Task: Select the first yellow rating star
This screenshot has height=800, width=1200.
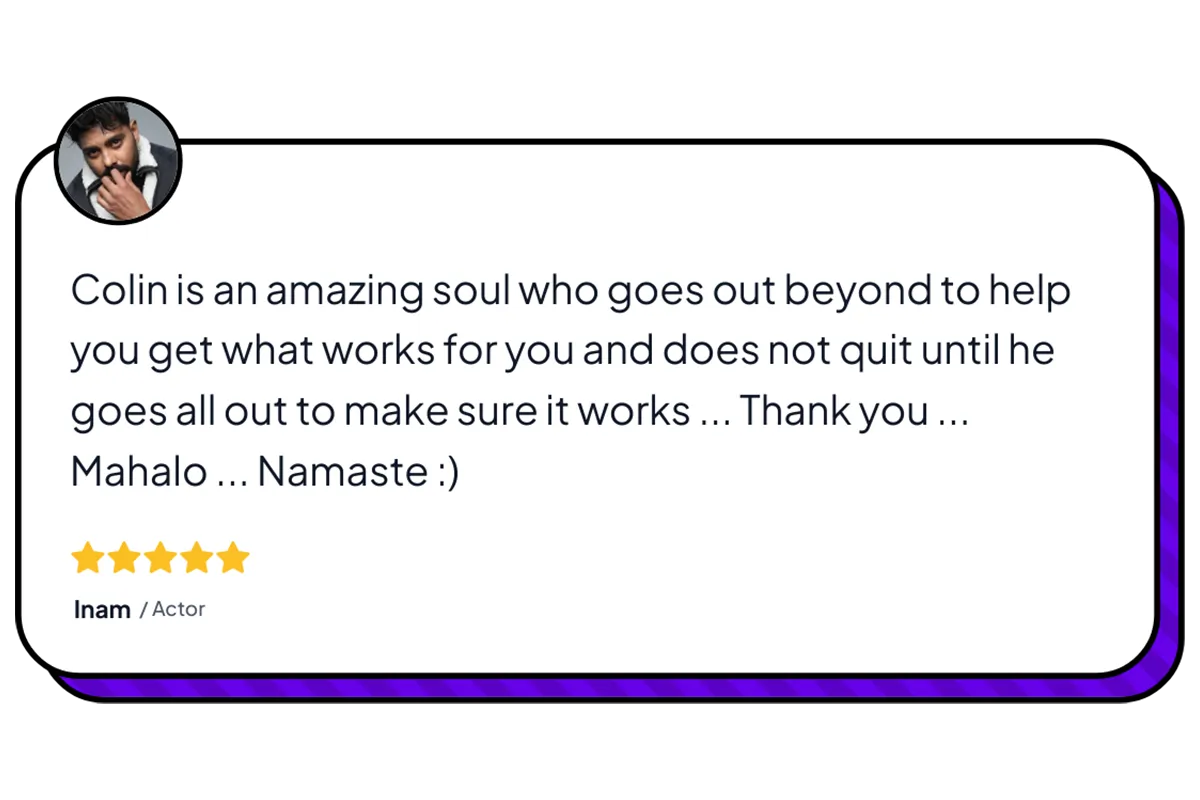Action: pyautogui.click(x=88, y=558)
